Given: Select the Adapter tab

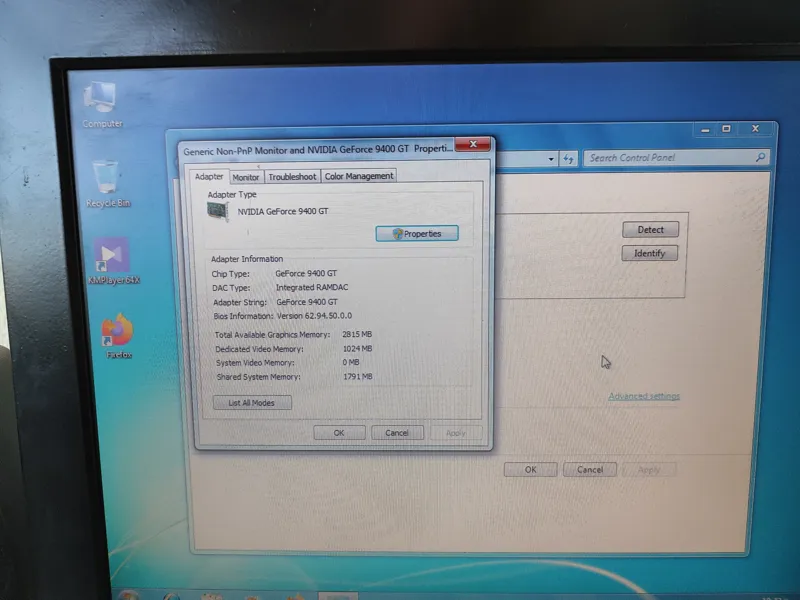Looking at the screenshot, I should click(209, 177).
